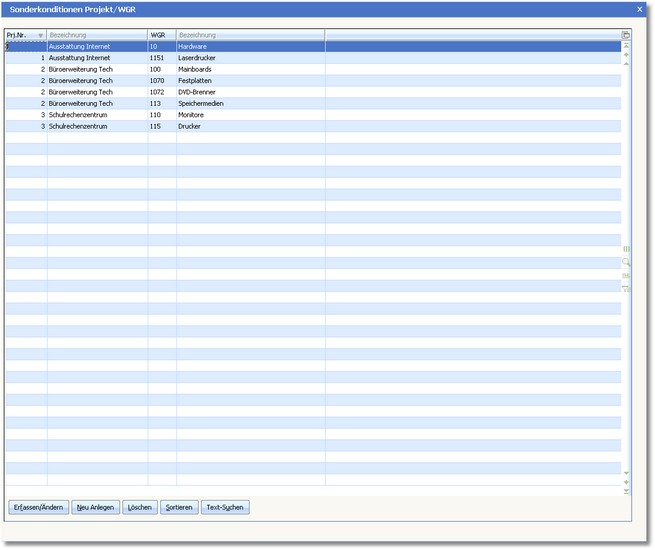Click the magnifier search icon on right edge
The height and width of the screenshot is (550, 655).
(627, 262)
